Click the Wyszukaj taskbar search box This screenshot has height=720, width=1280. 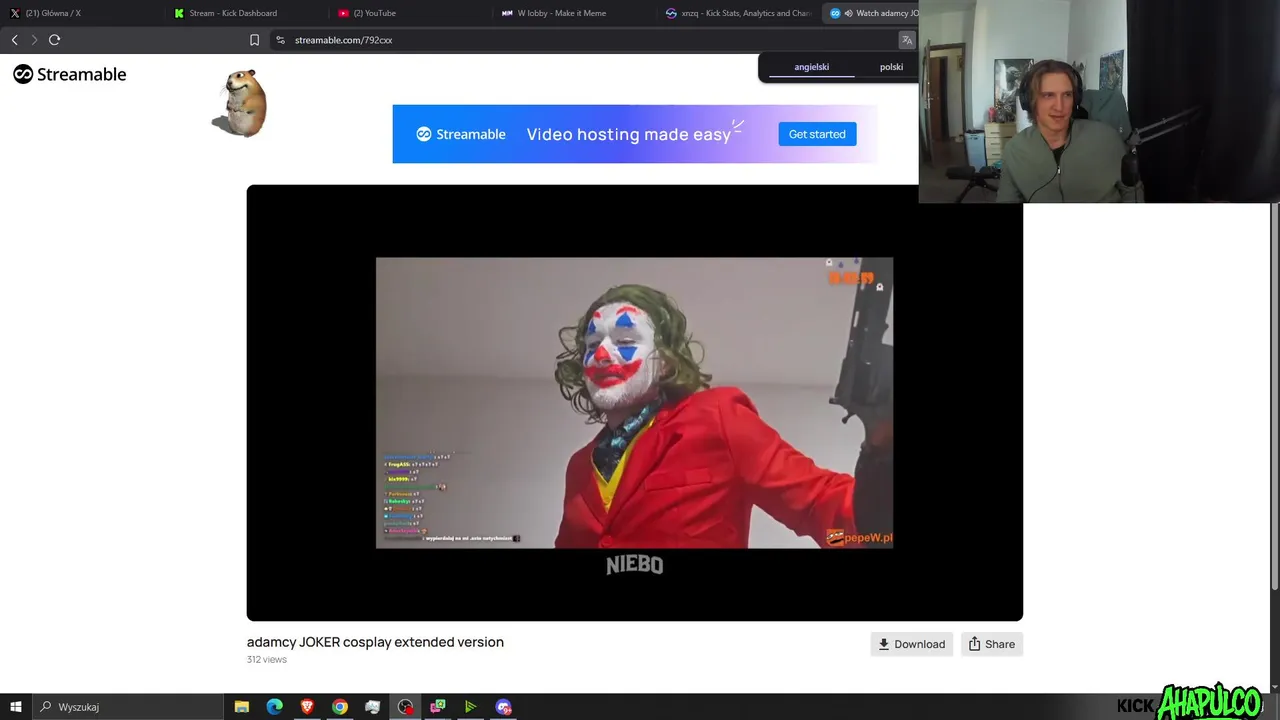(127, 707)
